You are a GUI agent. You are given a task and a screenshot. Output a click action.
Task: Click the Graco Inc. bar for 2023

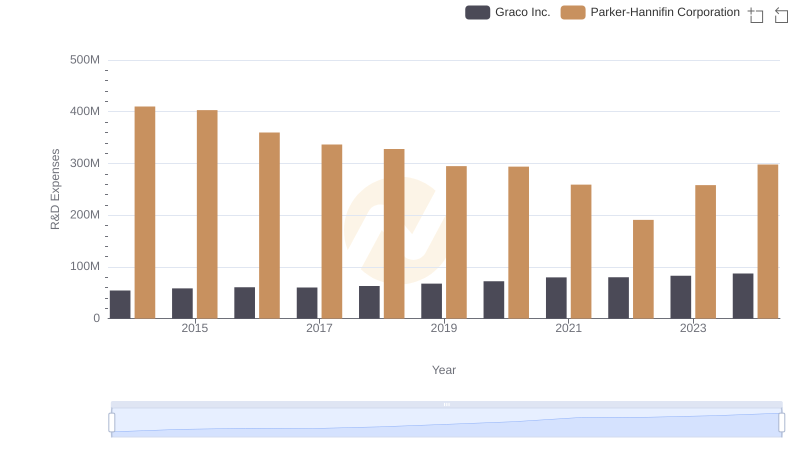pos(681,297)
